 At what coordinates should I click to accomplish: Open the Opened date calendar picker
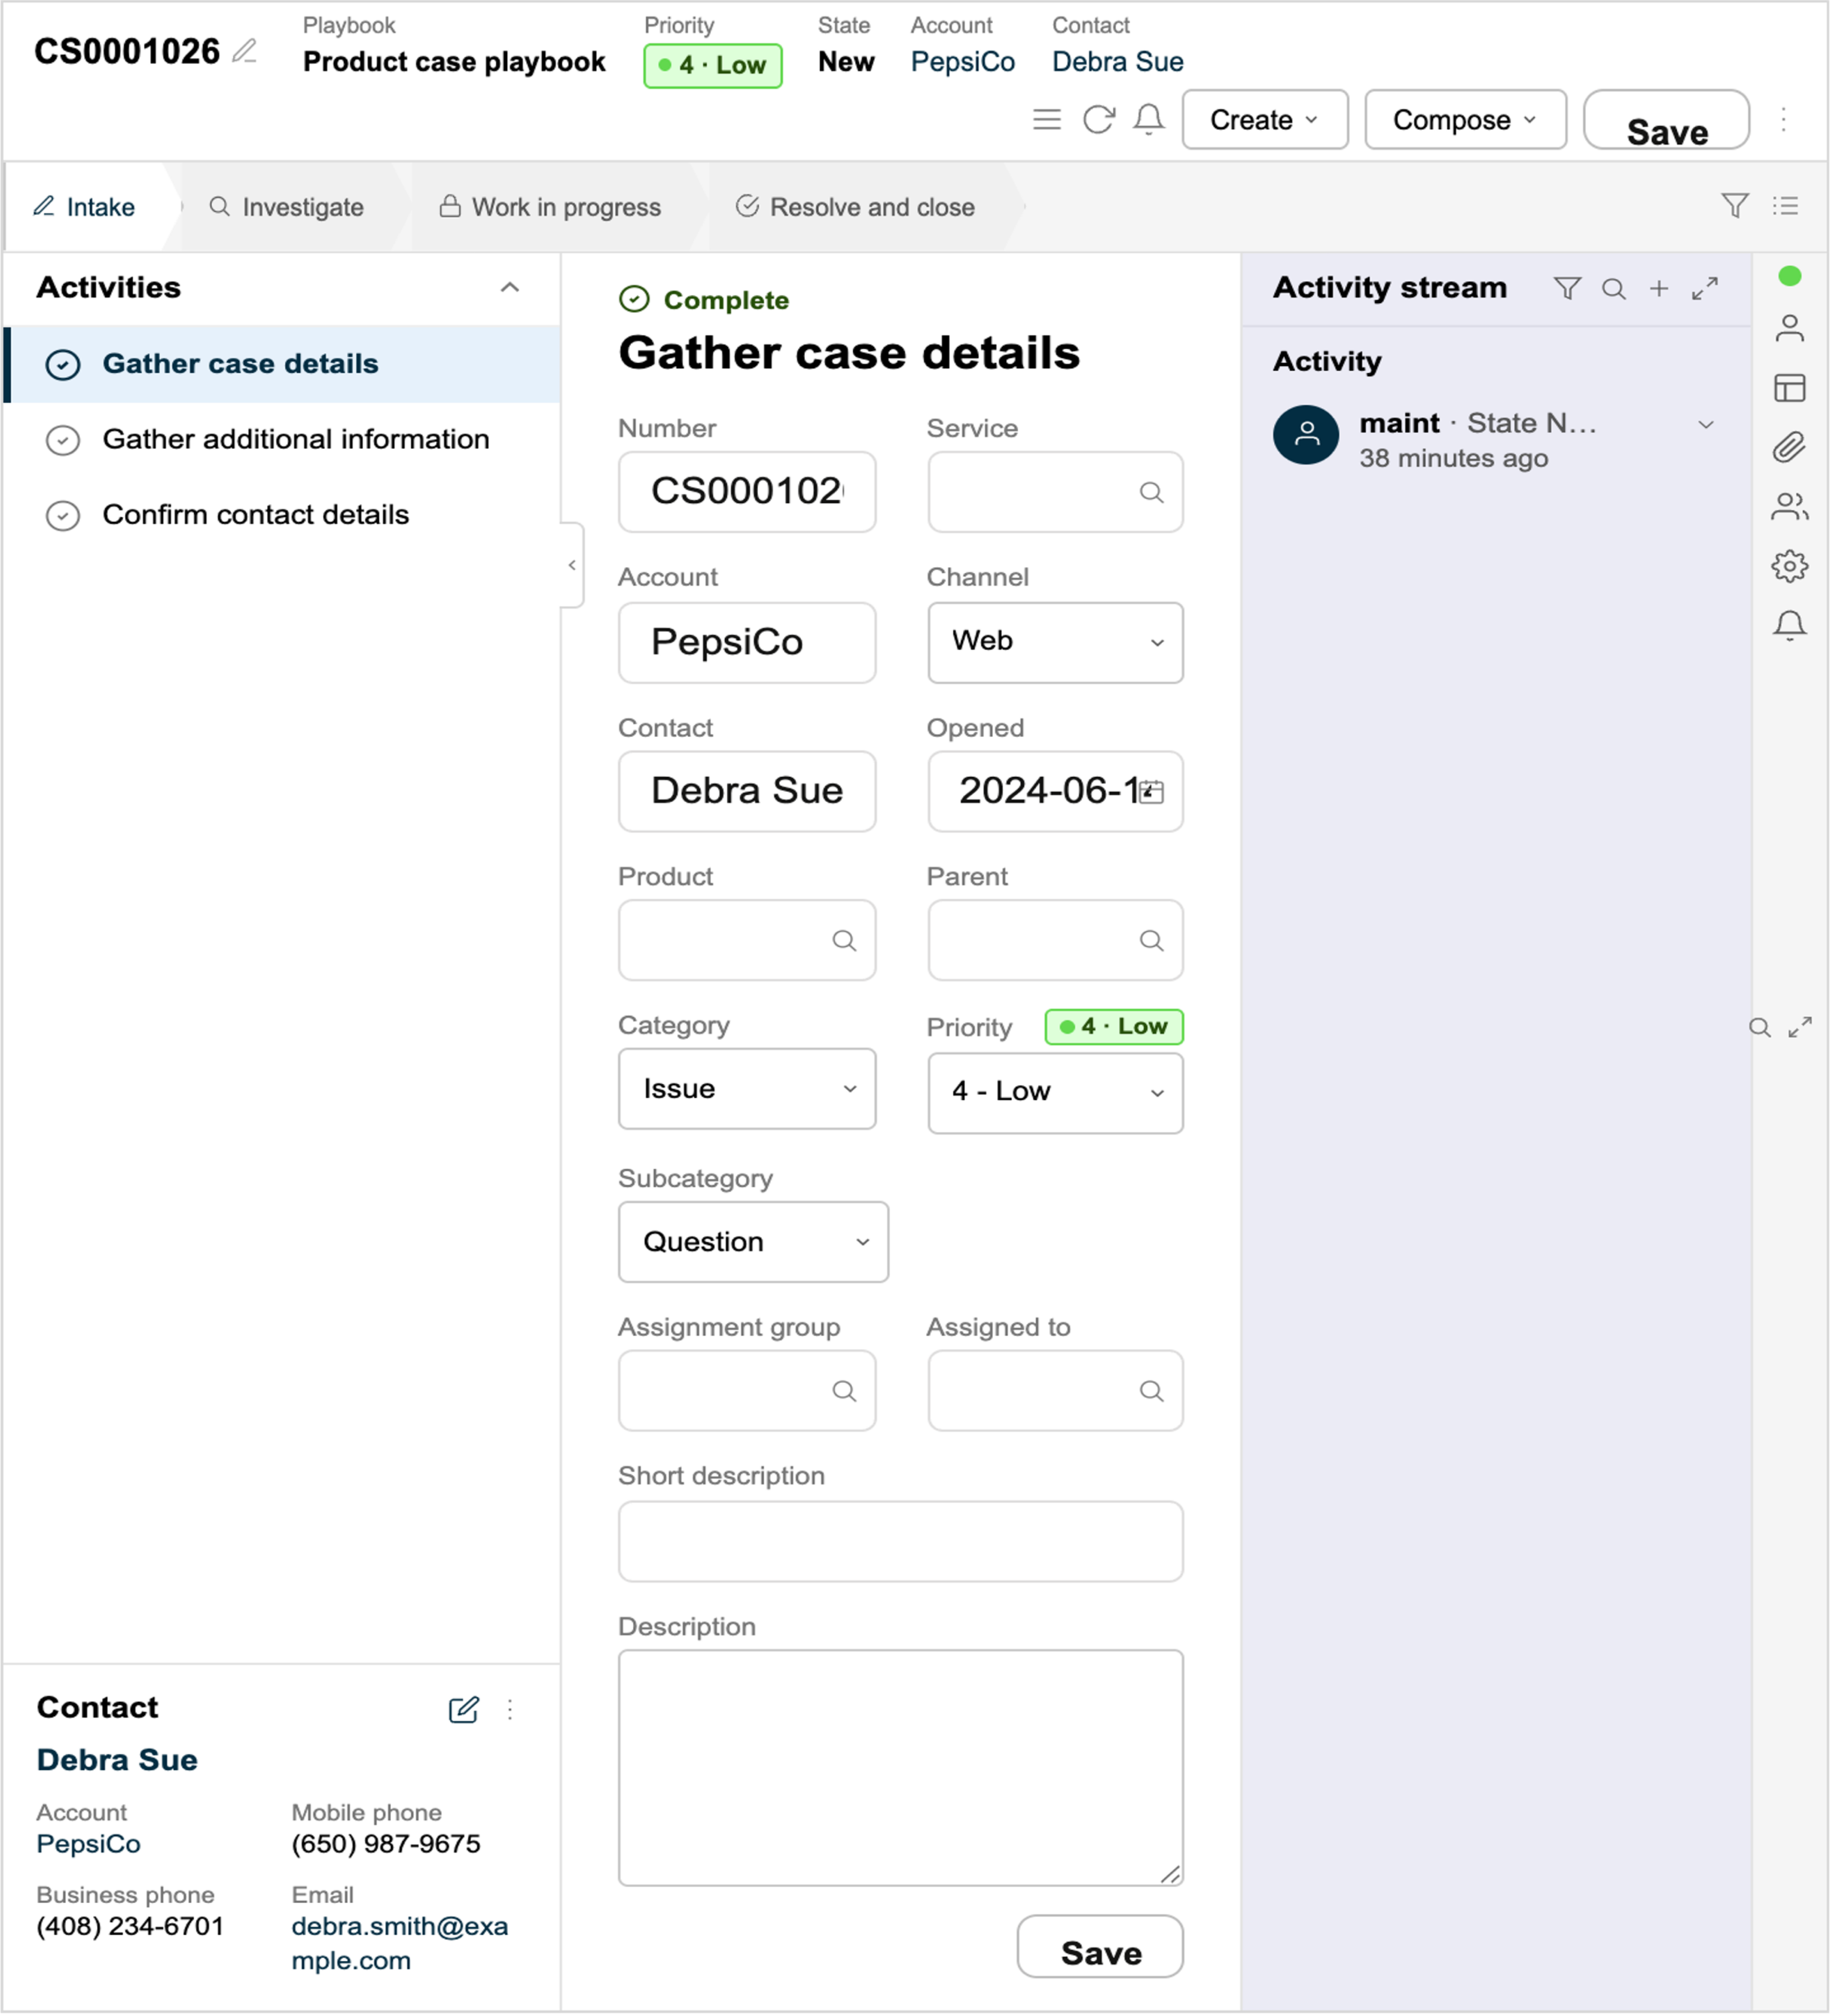coord(1152,792)
